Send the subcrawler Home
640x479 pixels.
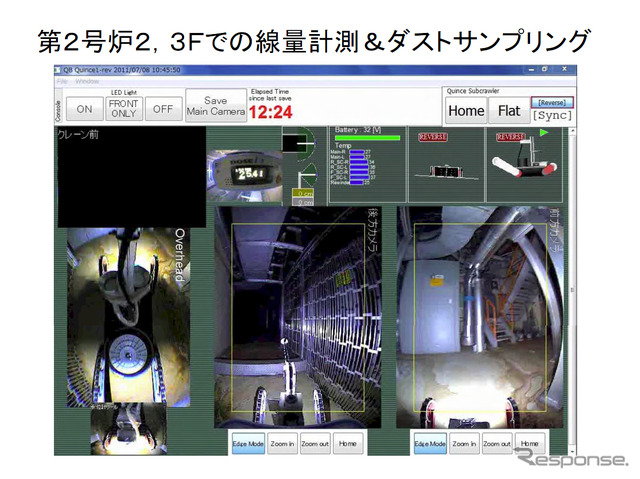[x=466, y=111]
